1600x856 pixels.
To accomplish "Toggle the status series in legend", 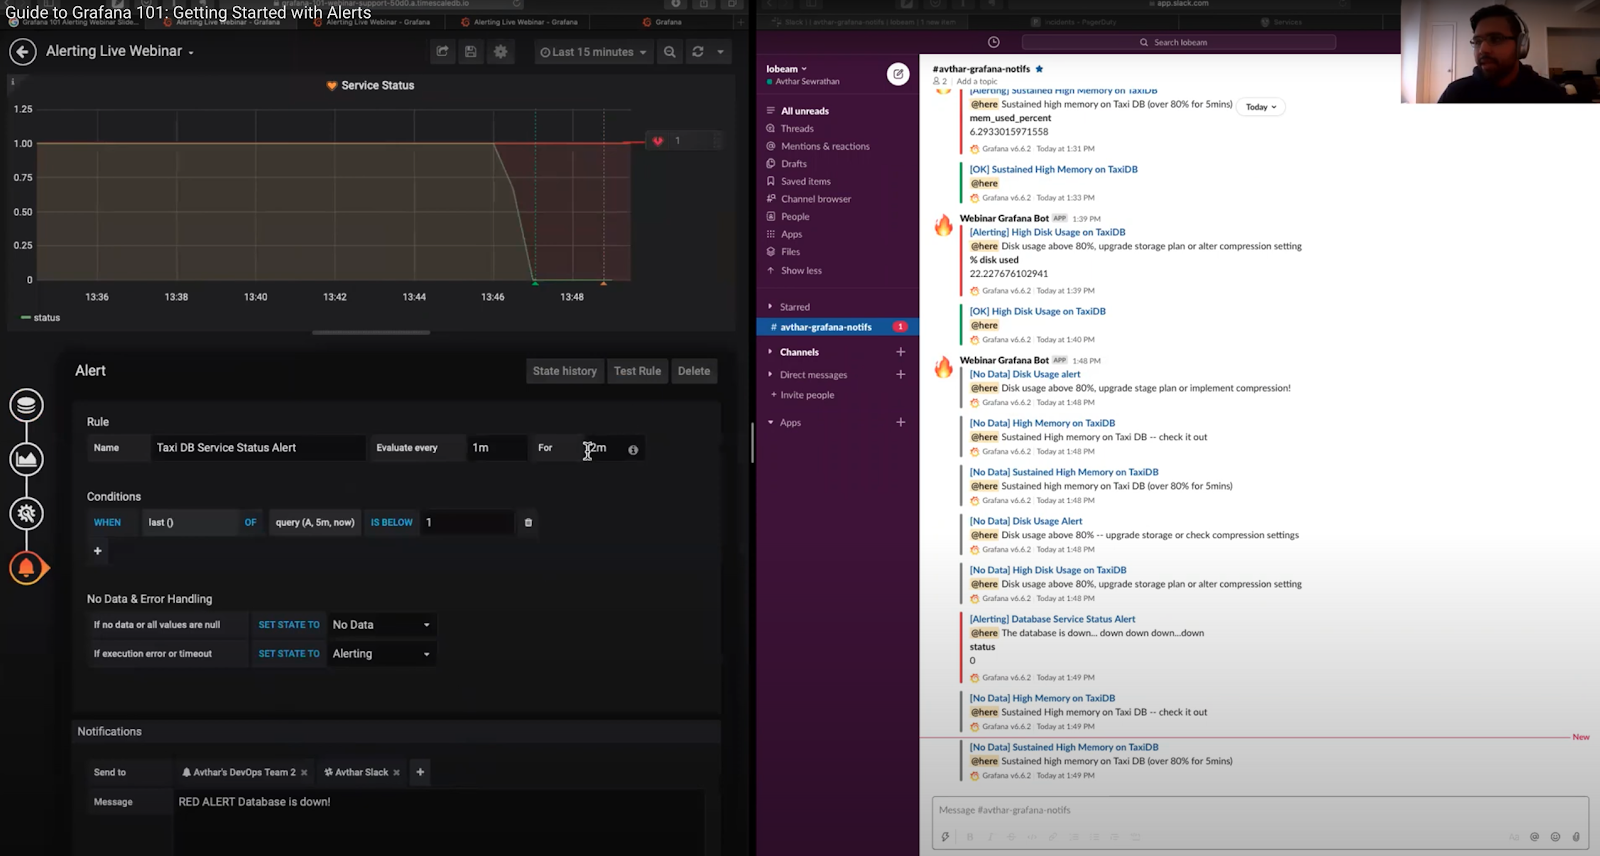I will [46, 318].
